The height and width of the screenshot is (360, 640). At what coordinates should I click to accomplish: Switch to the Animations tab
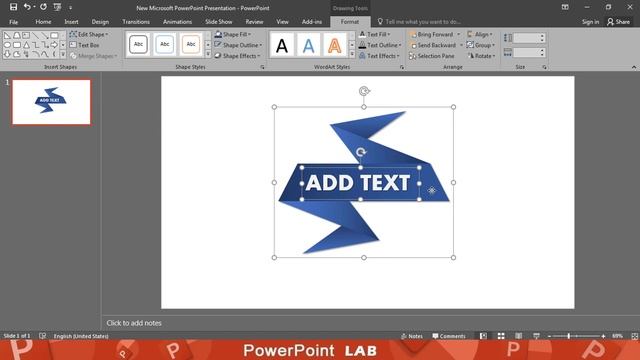(177, 22)
